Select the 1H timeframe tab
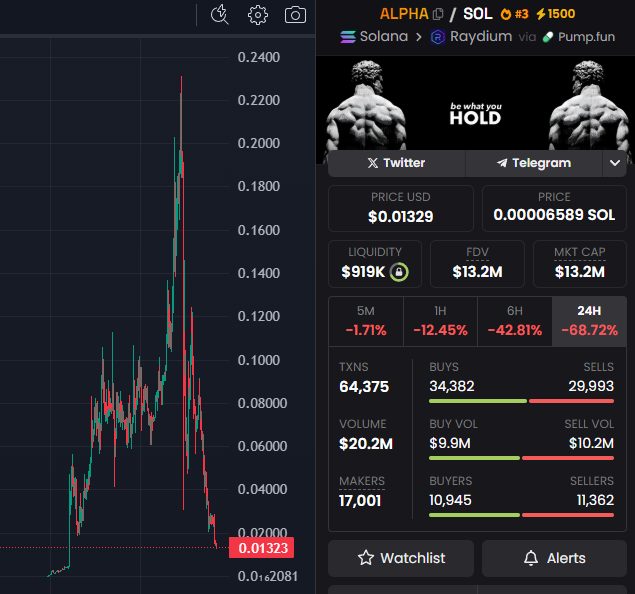Screen dimensions: 635x594 [440, 321]
